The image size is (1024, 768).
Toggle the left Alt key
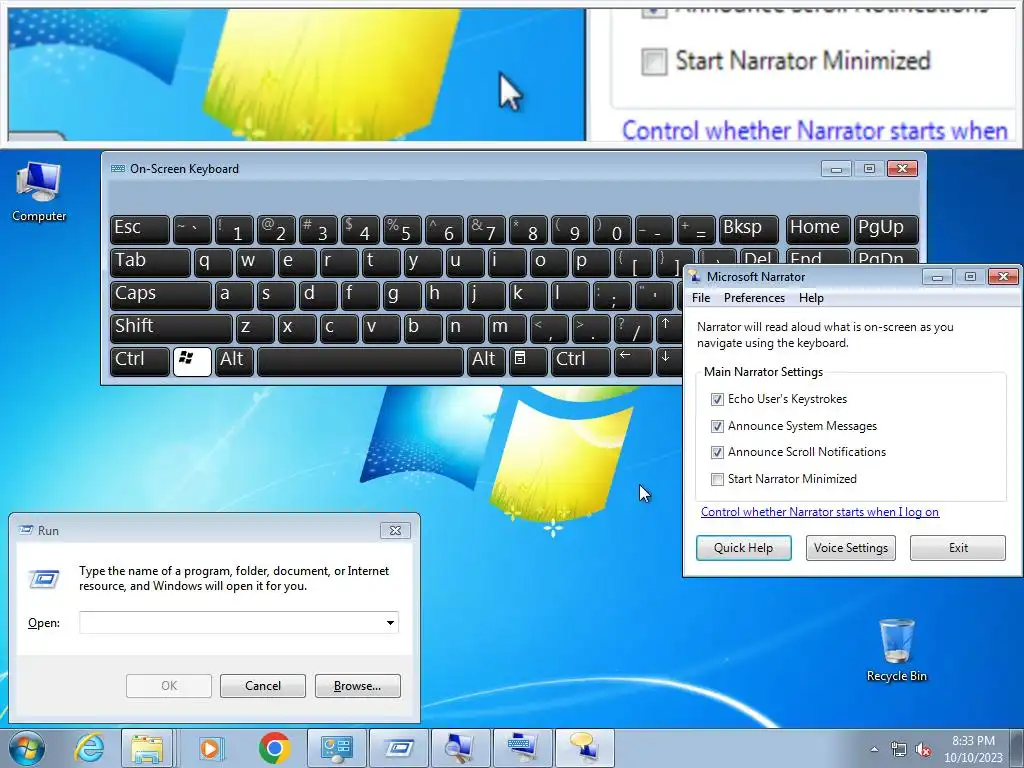[x=234, y=361]
